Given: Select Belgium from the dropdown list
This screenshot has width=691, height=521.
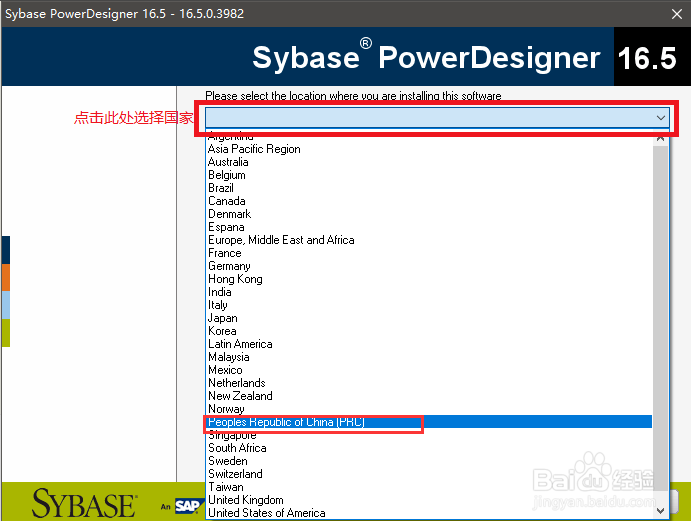Looking at the screenshot, I should [430, 175].
